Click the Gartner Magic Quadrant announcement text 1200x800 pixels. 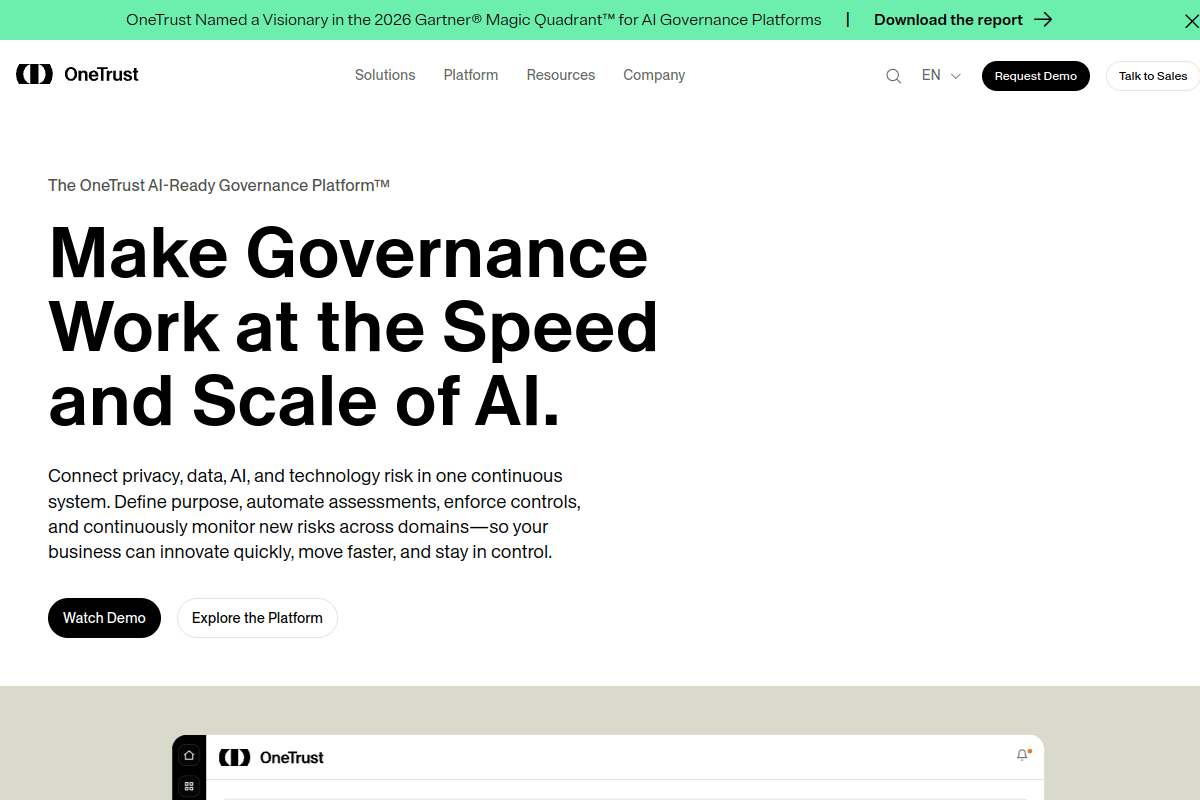(x=474, y=20)
